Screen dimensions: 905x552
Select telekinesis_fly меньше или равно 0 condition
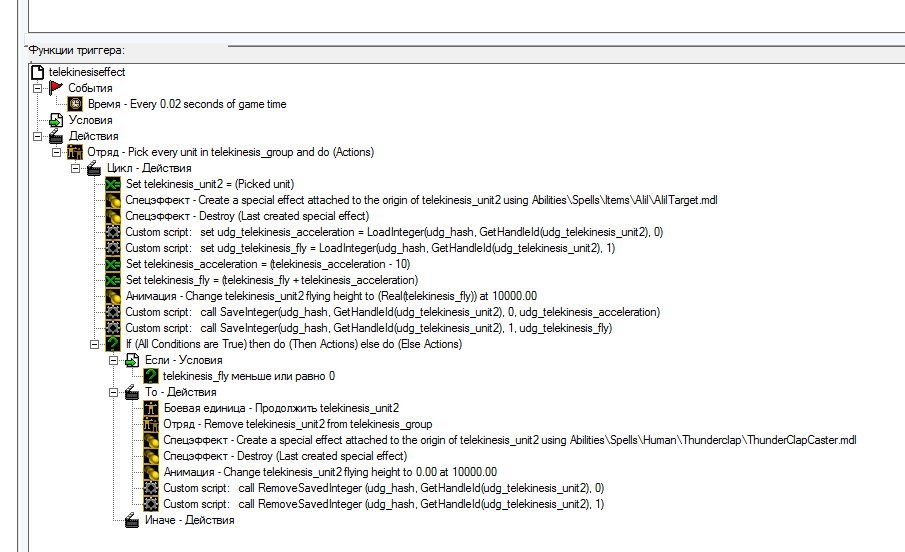click(x=249, y=376)
